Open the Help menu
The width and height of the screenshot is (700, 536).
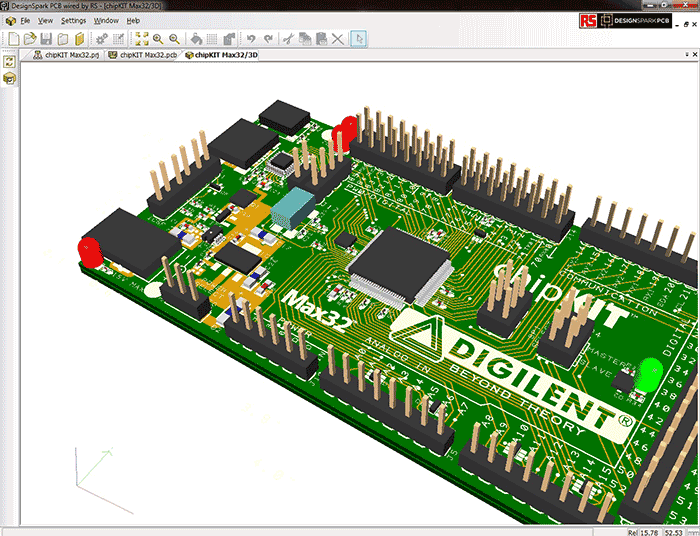[133, 21]
